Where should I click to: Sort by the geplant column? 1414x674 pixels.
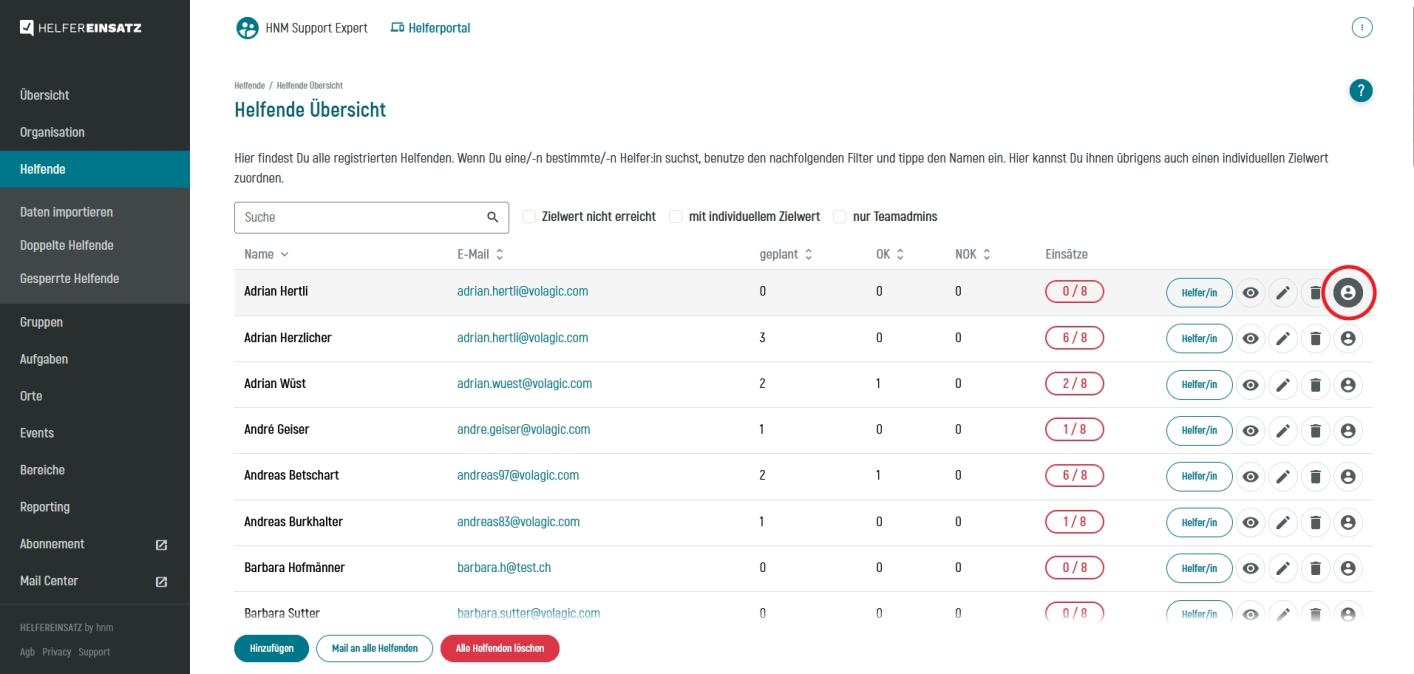coord(786,255)
